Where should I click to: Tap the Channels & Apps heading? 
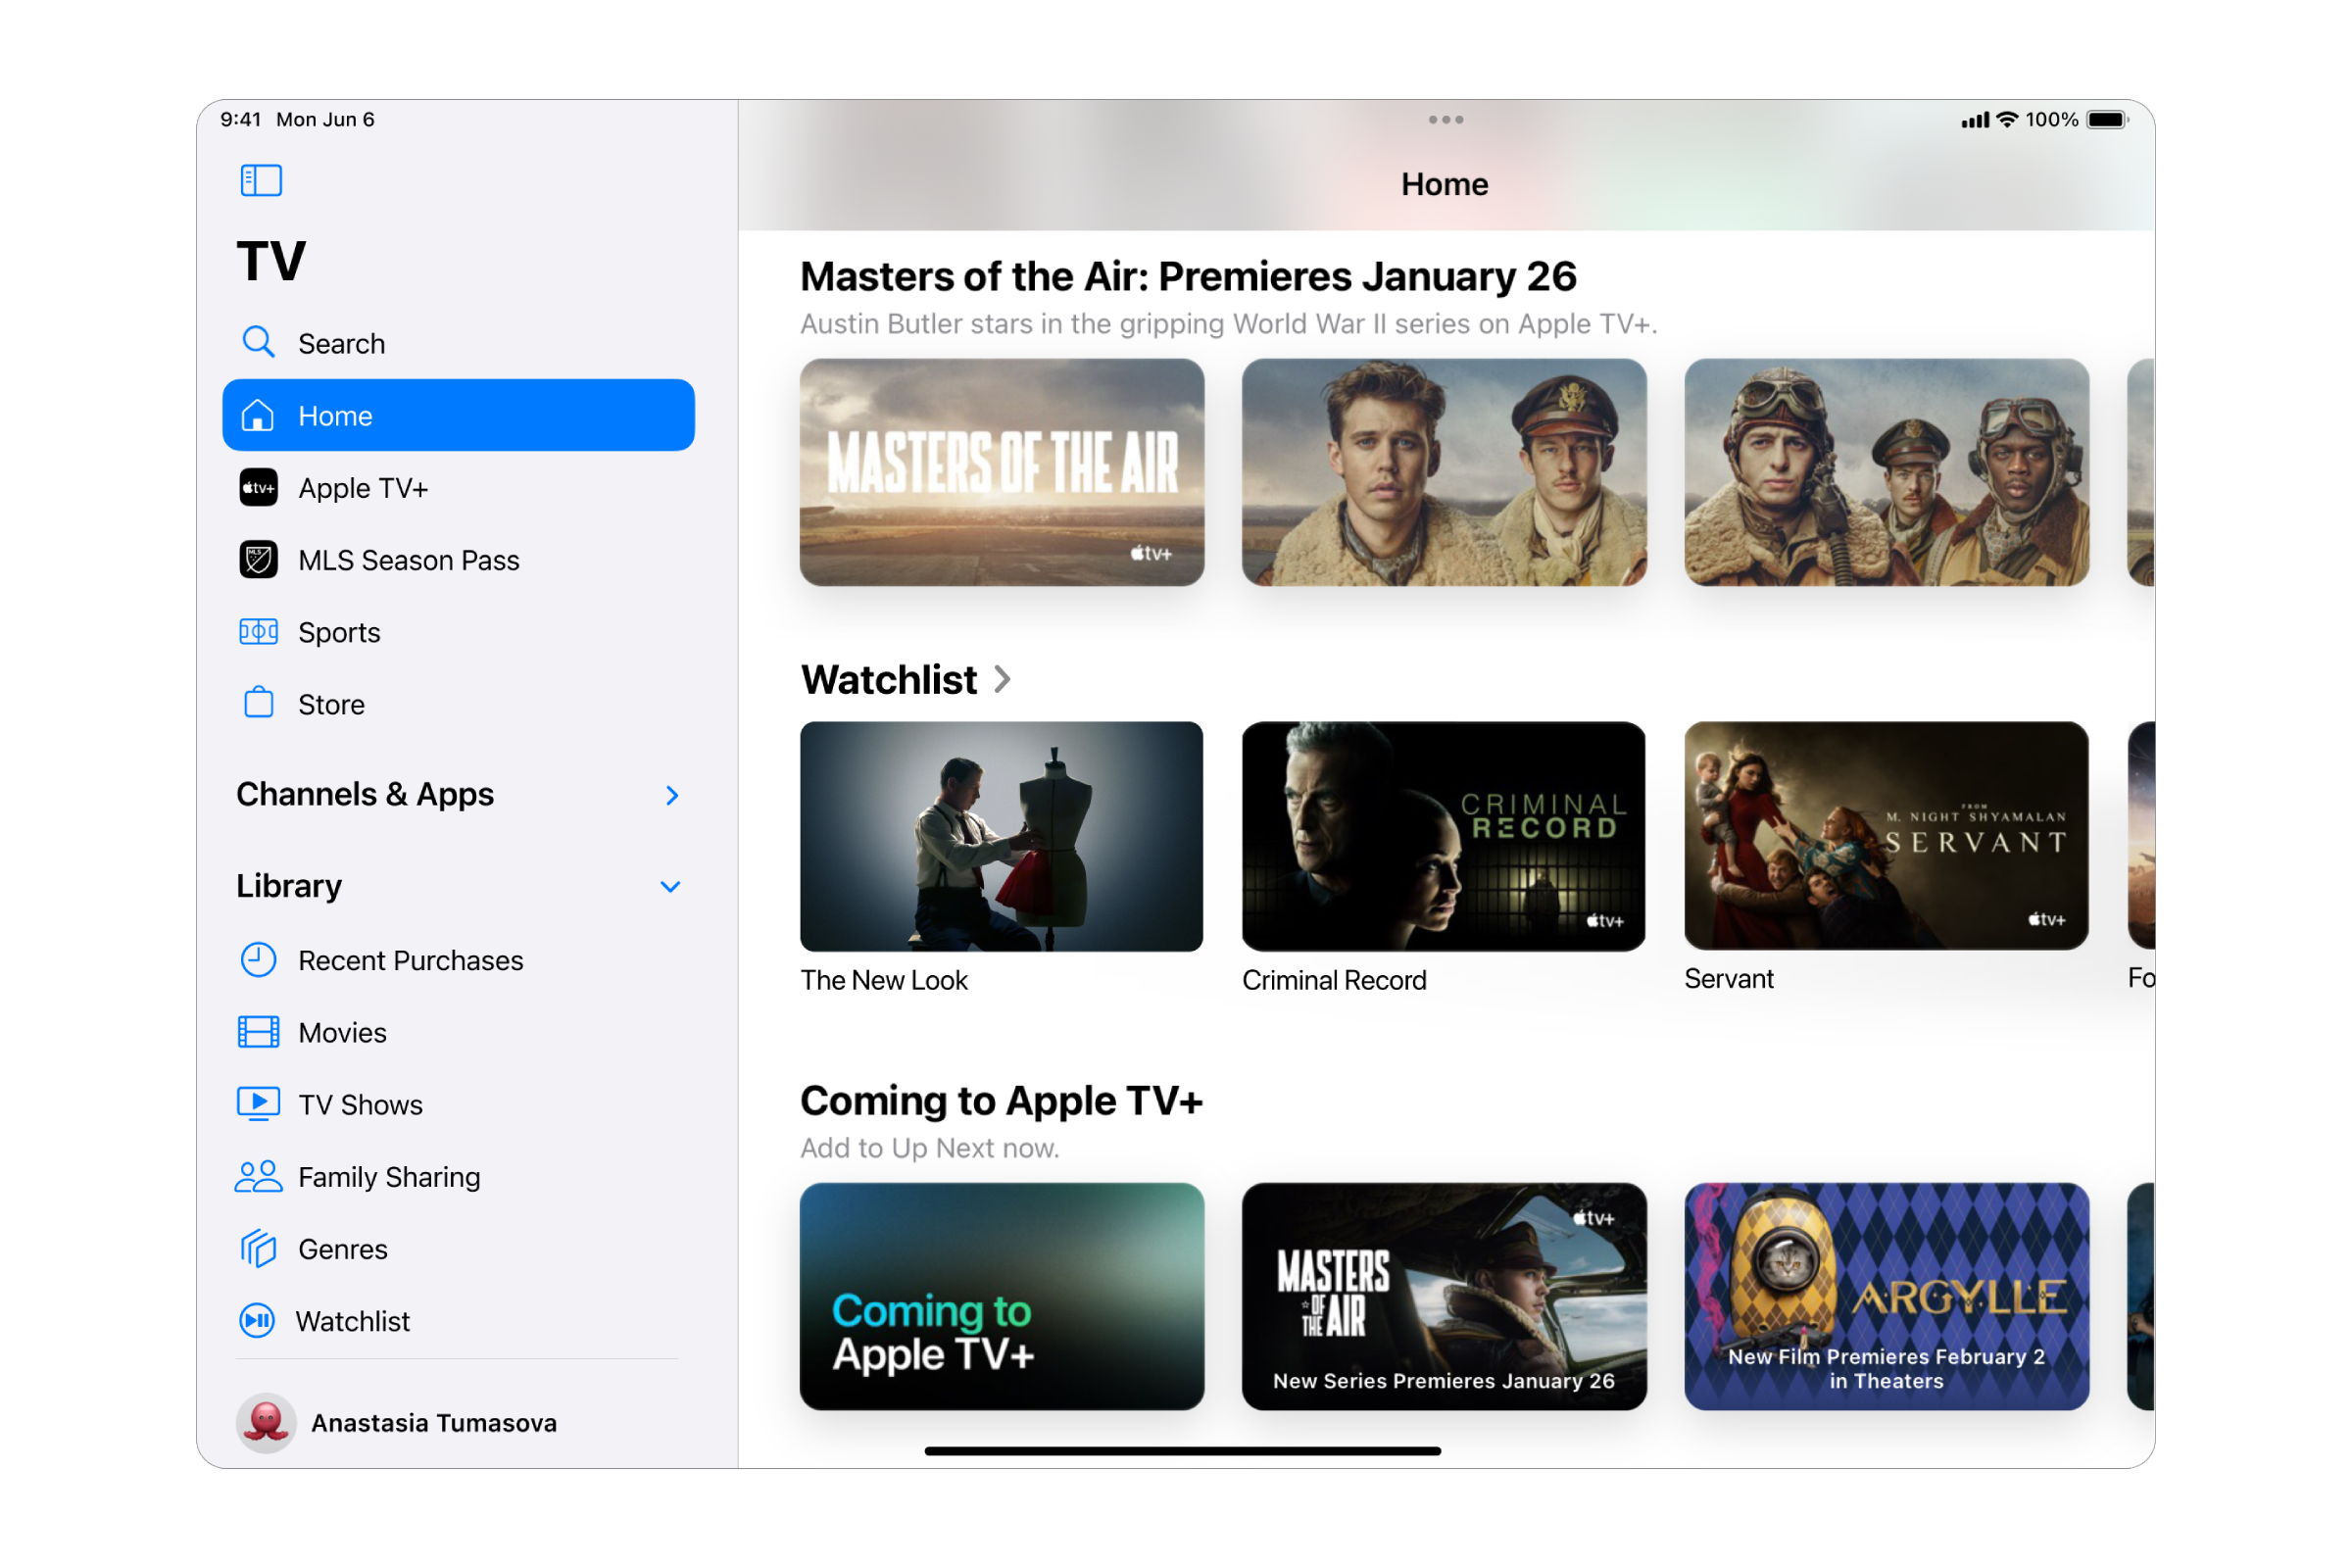[x=365, y=794]
